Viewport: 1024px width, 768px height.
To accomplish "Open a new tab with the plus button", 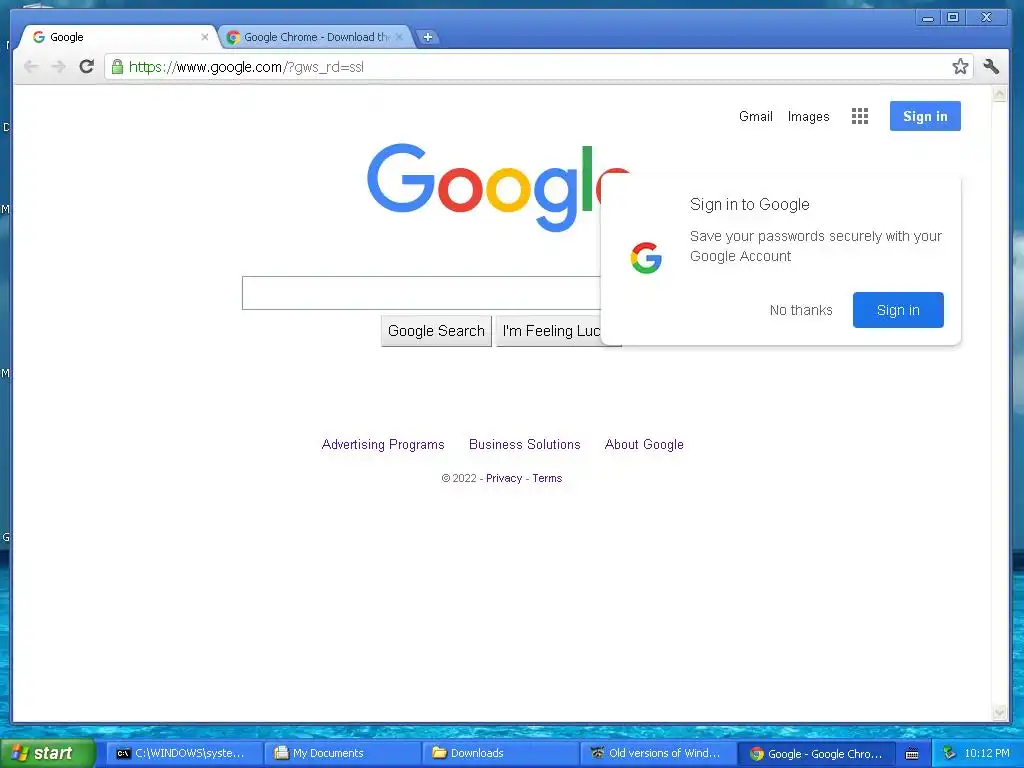I will pos(428,37).
